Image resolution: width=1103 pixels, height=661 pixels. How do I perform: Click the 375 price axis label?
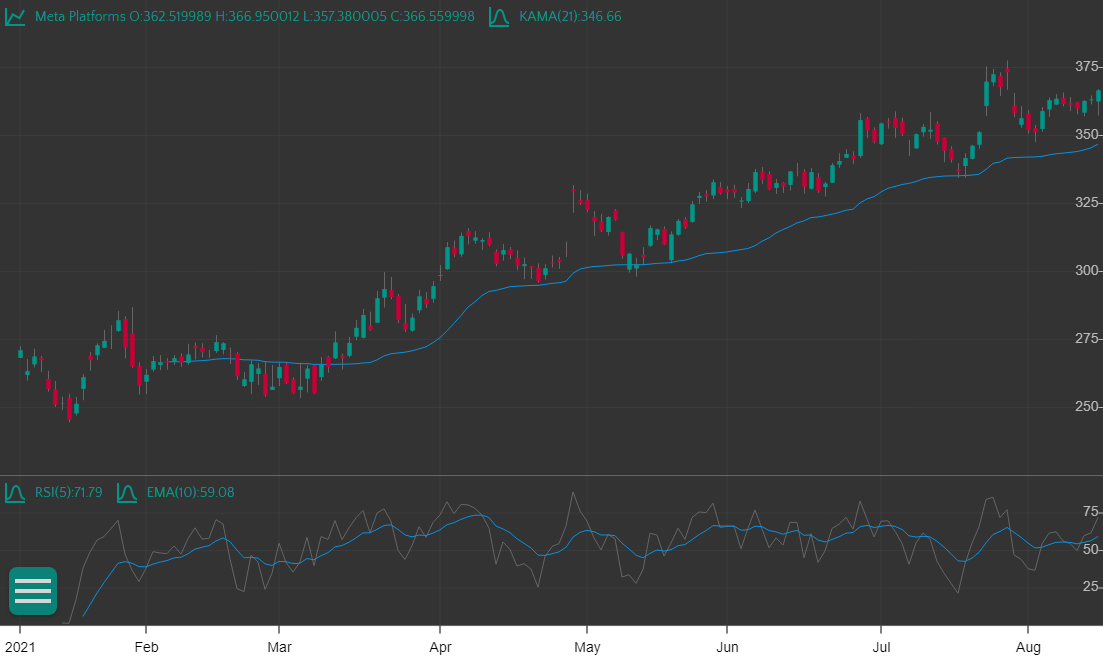(x=1086, y=67)
